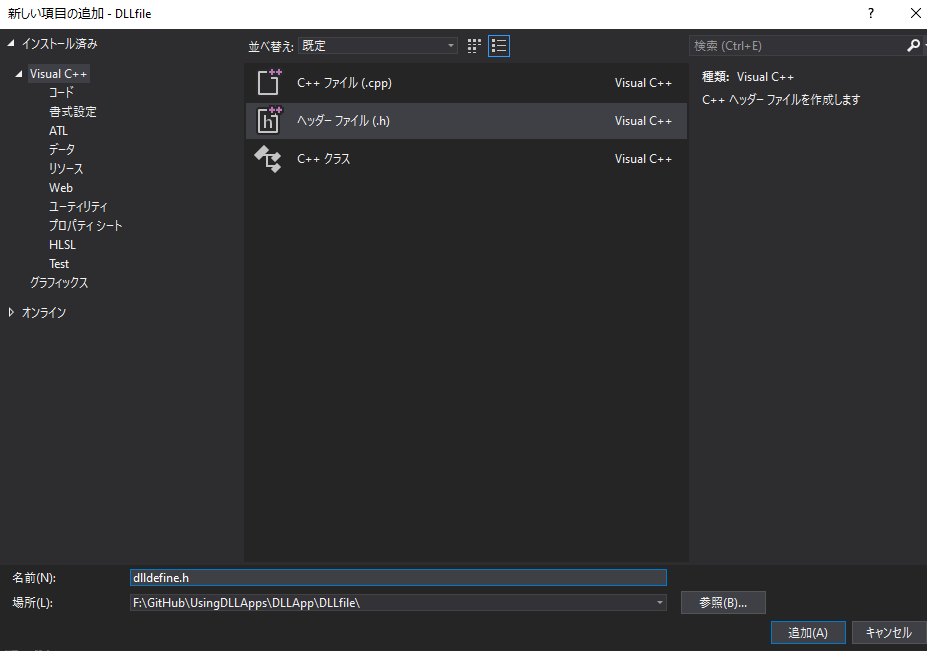927x651 pixels.
Task: Select the Test category
Action: coord(59,264)
